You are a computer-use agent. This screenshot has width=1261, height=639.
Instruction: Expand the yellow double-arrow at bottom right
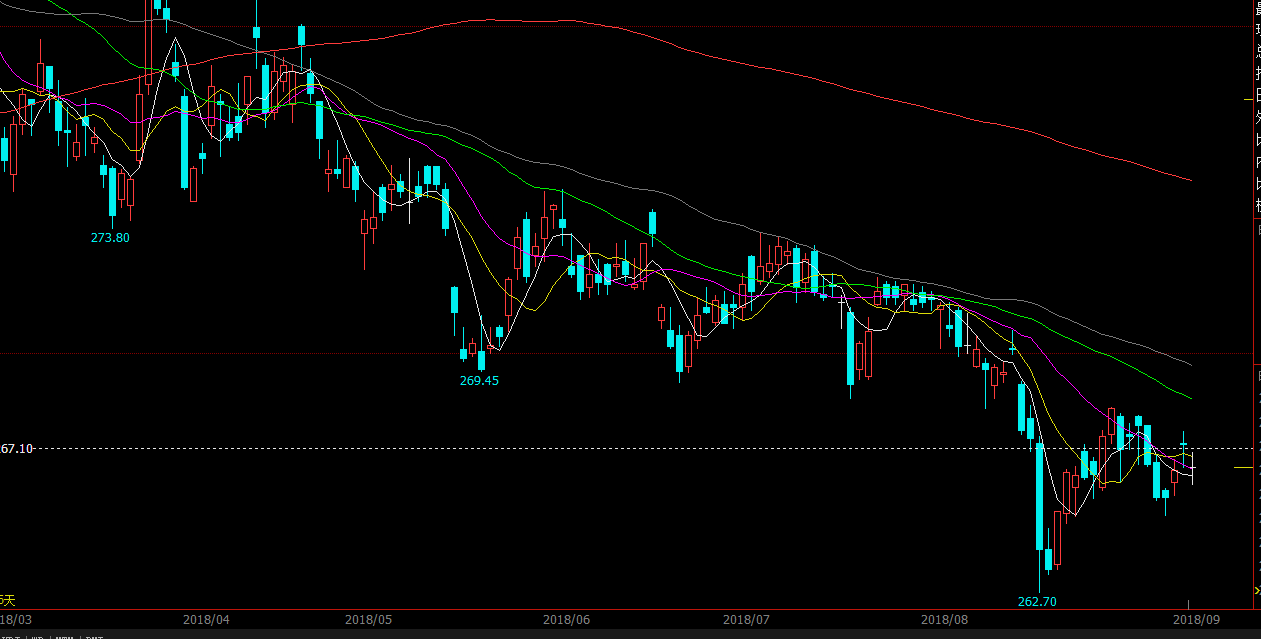(x=1257, y=590)
